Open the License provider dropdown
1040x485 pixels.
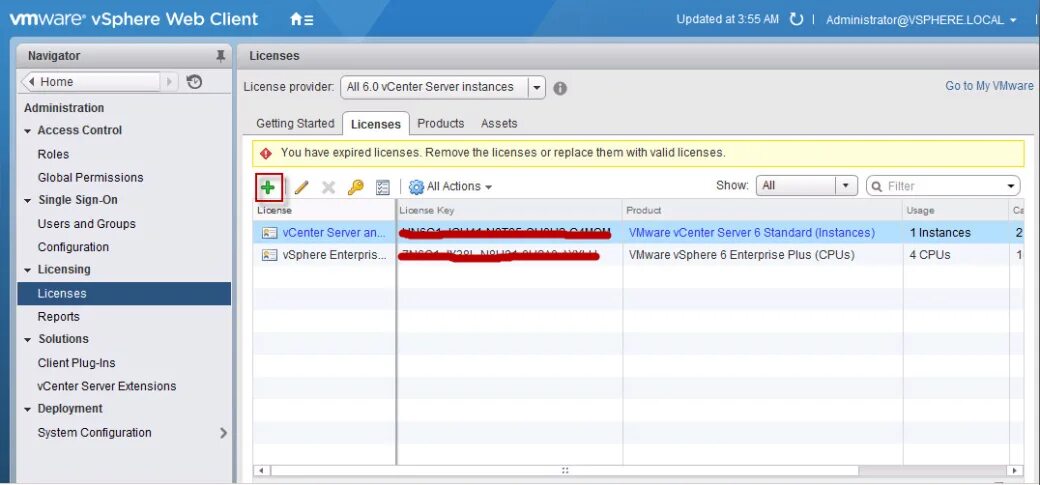click(x=537, y=88)
